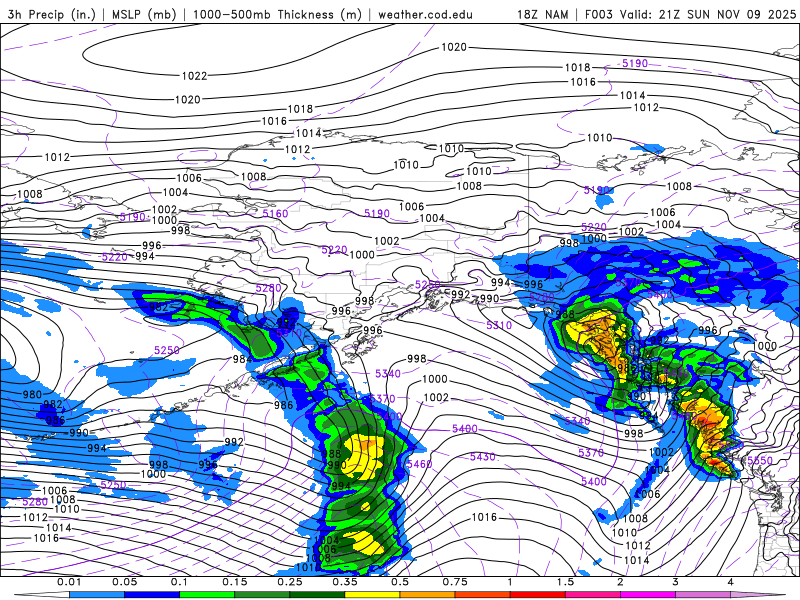The width and height of the screenshot is (800, 600).
Task: Click the '0.35' legend value
Action: [345, 582]
